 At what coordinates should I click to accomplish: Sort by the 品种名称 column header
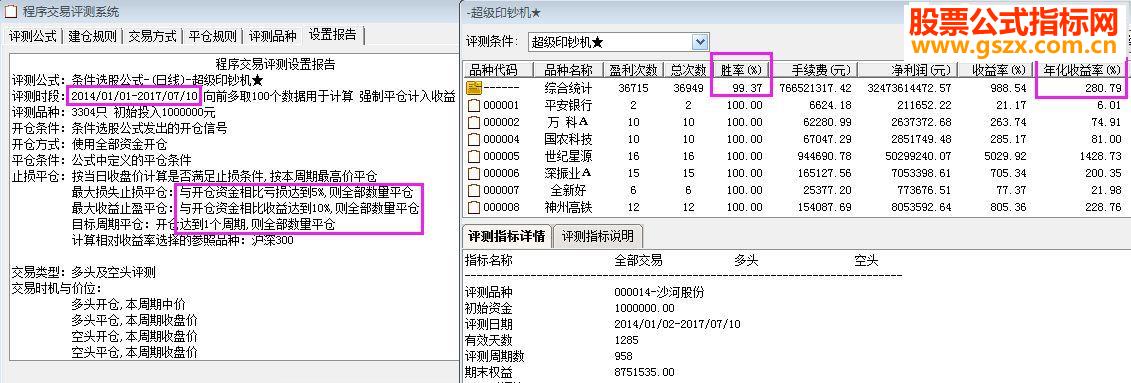pos(567,70)
